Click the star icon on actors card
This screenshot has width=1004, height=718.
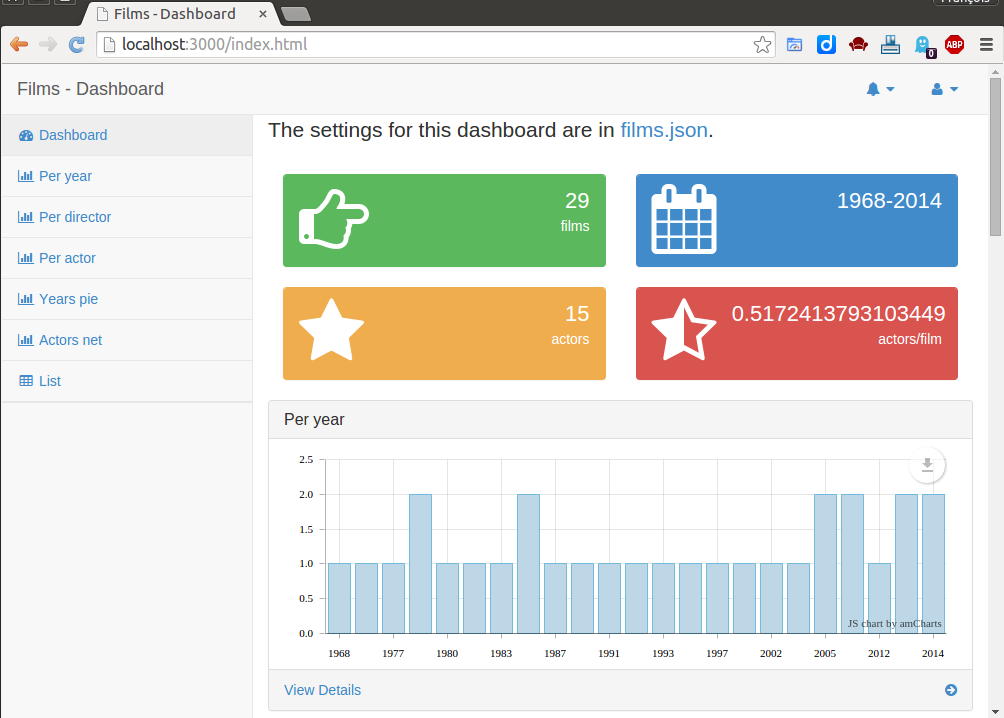tap(332, 330)
